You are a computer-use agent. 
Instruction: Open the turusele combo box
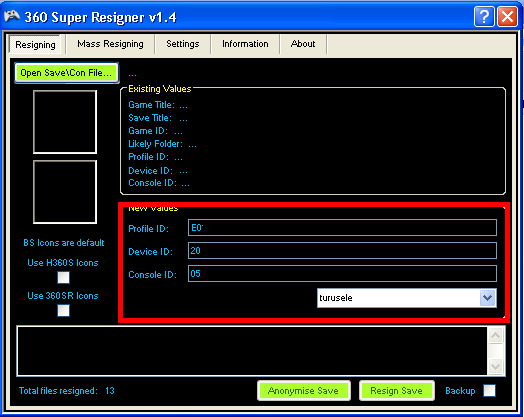[x=407, y=298]
